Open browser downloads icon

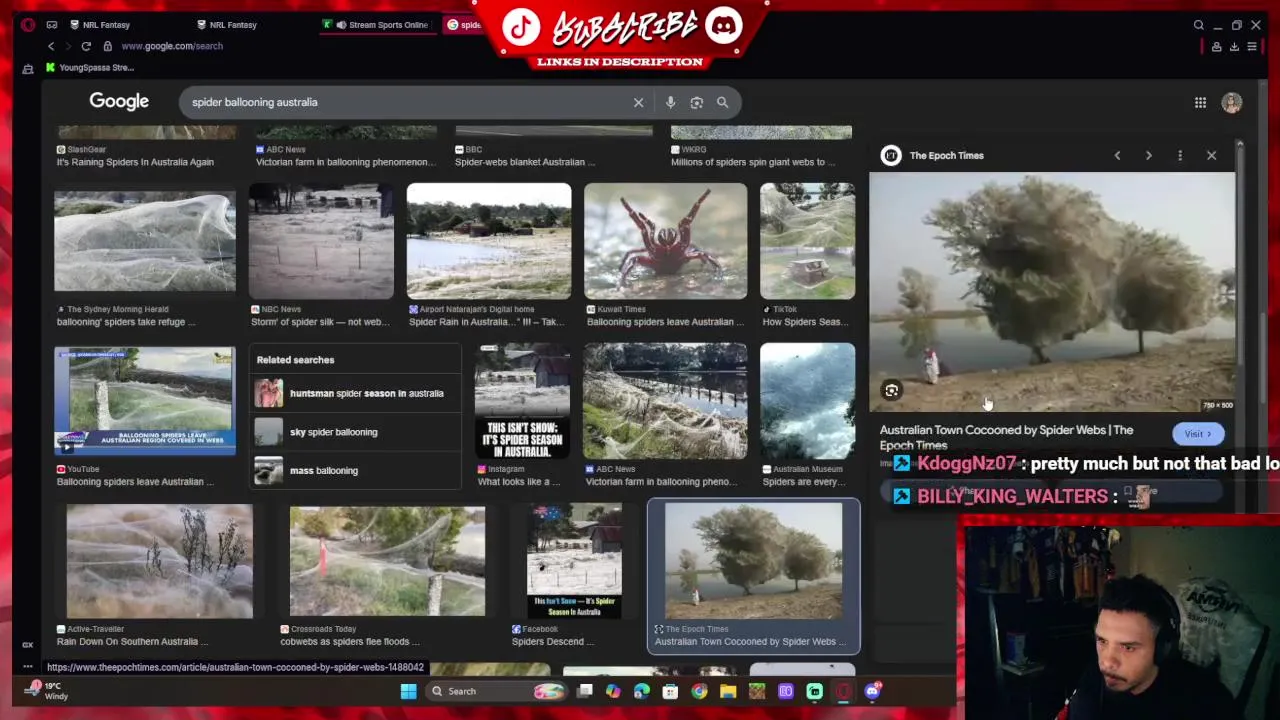click(x=1234, y=46)
